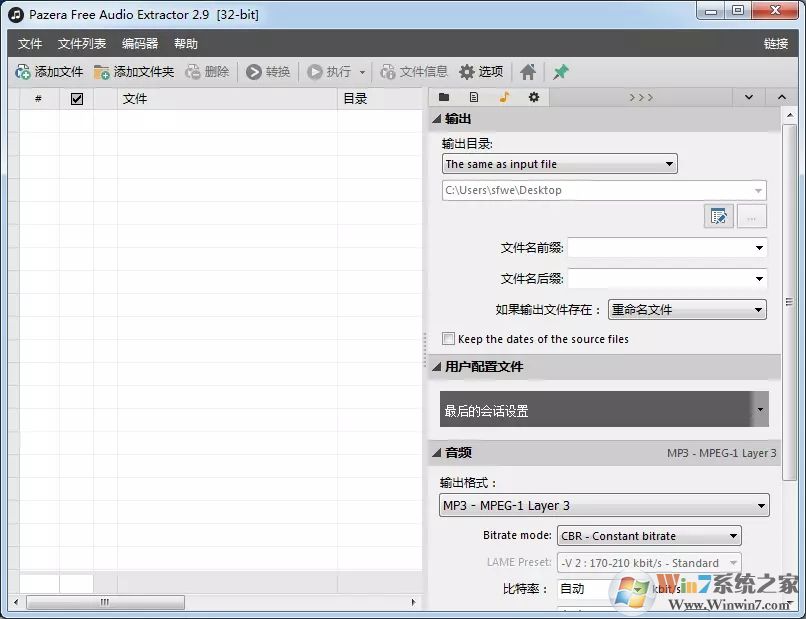806x619 pixels.
Task: Click the home icon on the toolbar
Action: pos(527,71)
